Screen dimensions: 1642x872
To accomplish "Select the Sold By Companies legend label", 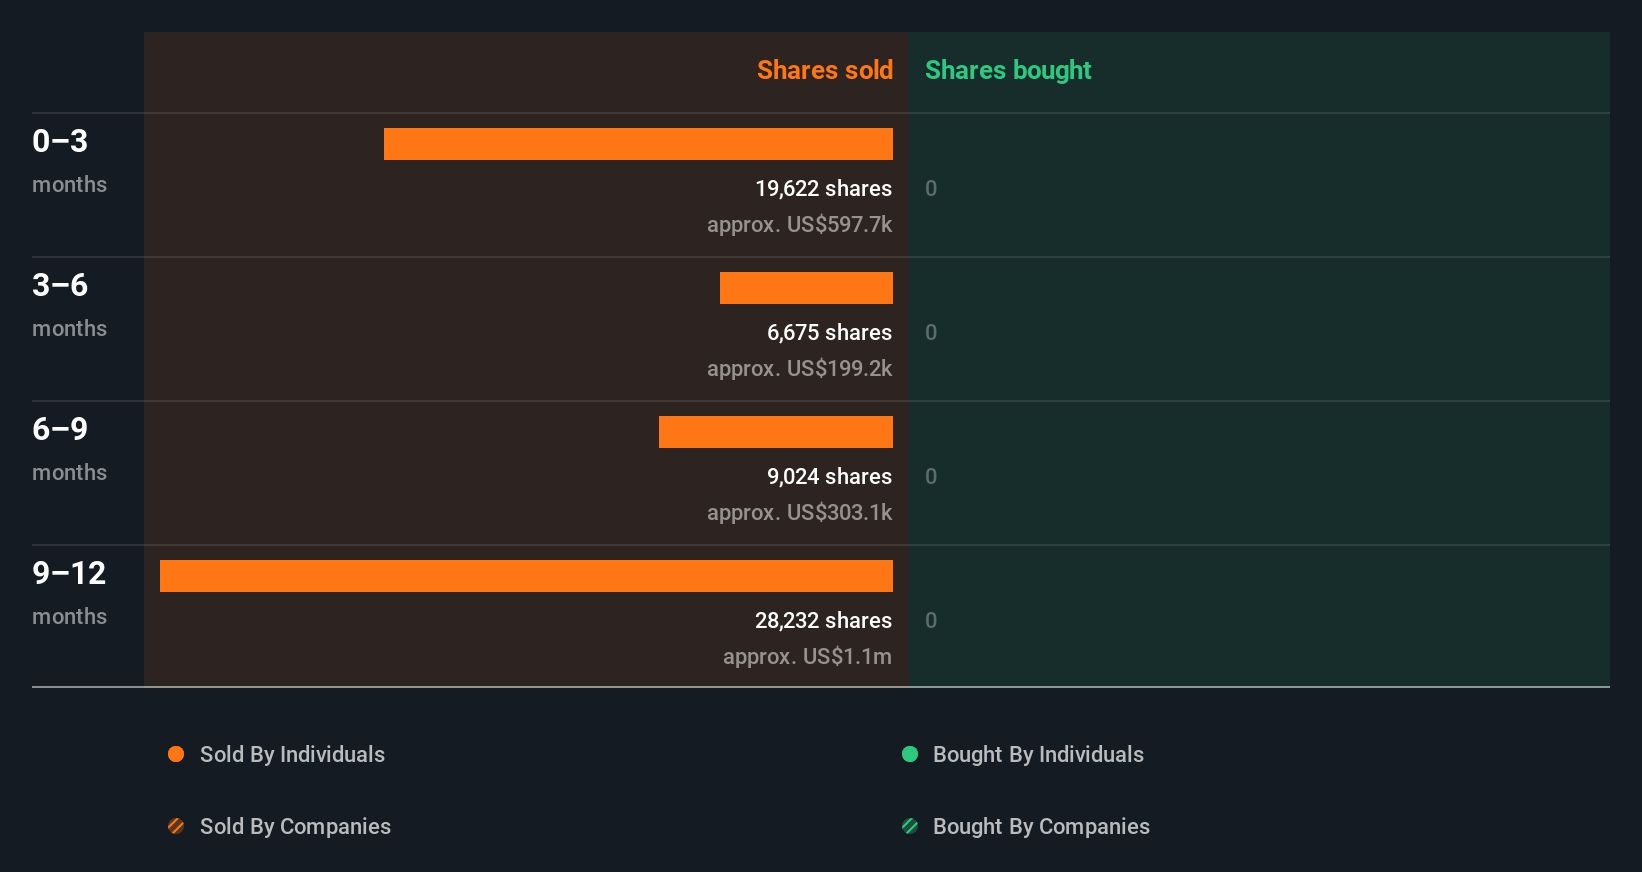I will click(295, 826).
